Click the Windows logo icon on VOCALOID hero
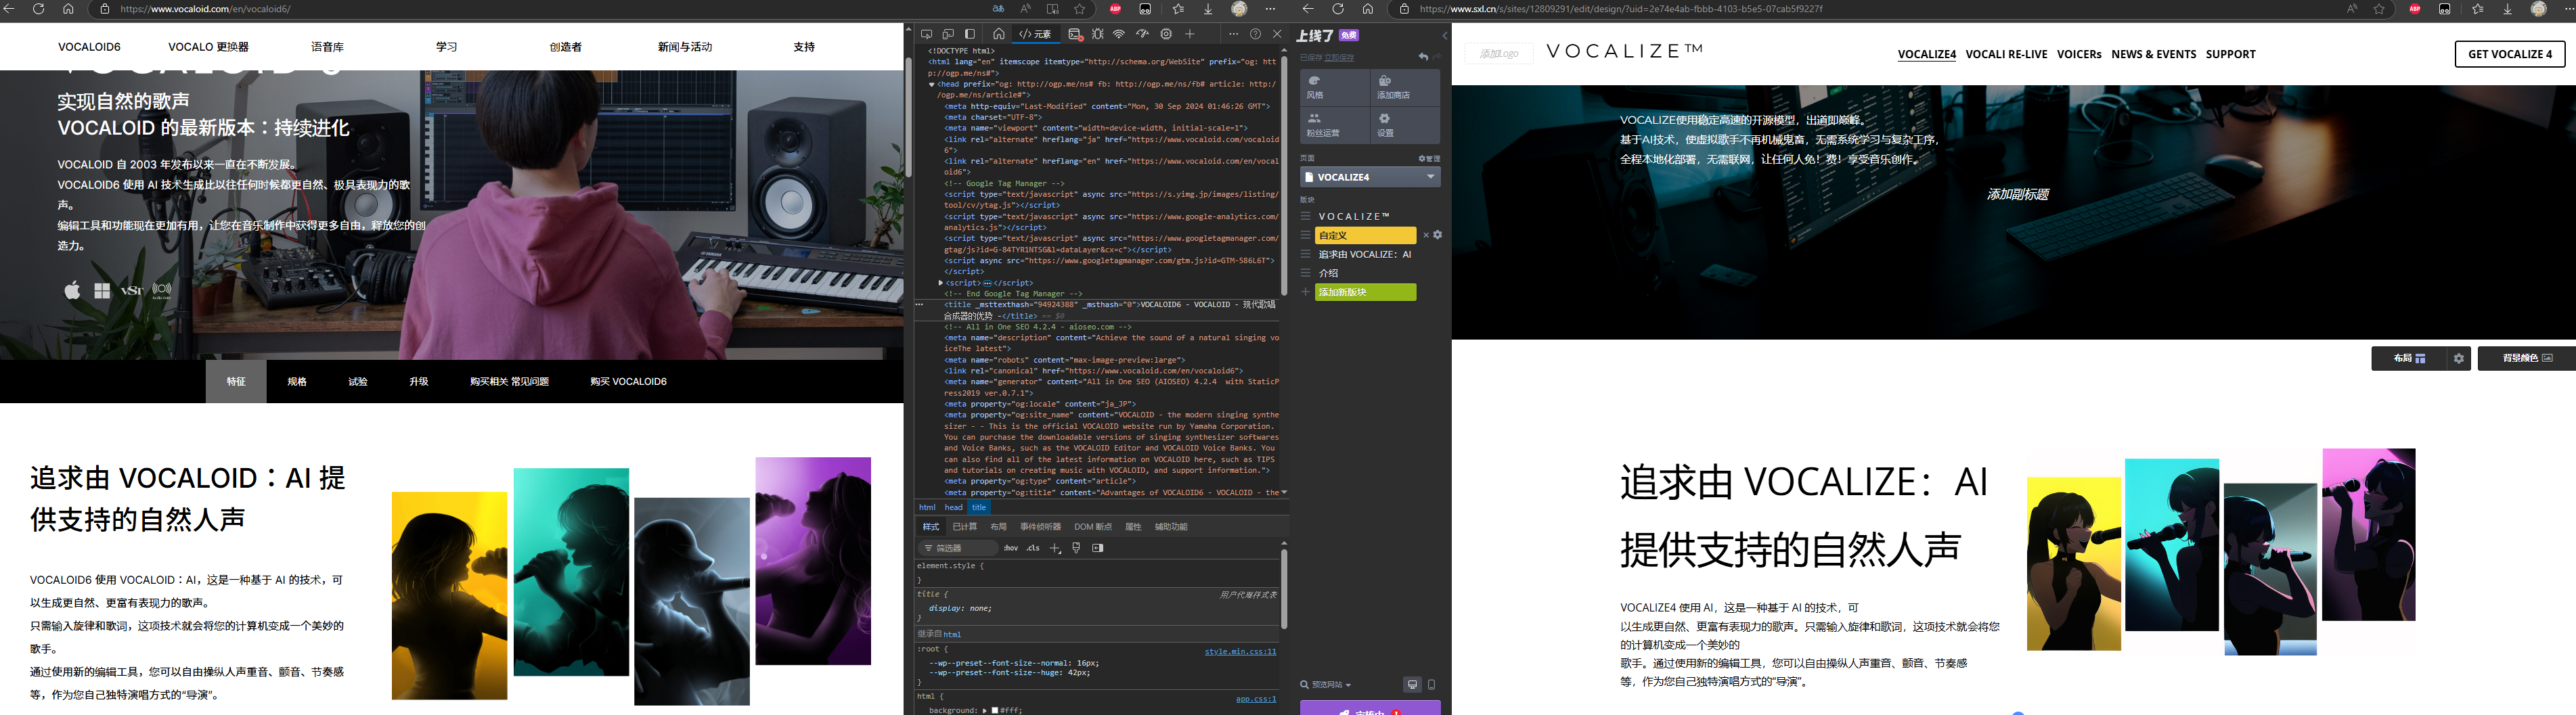The width and height of the screenshot is (2576, 715). tap(102, 291)
